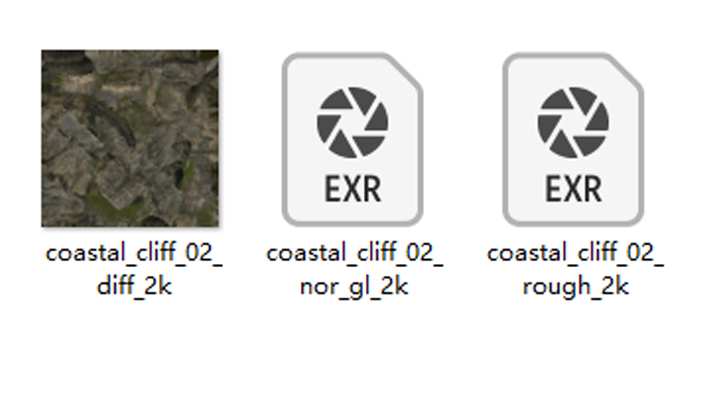The width and height of the screenshot is (720, 405).
Task: Click the aperture symbol on the rough file icon
Action: (x=573, y=123)
